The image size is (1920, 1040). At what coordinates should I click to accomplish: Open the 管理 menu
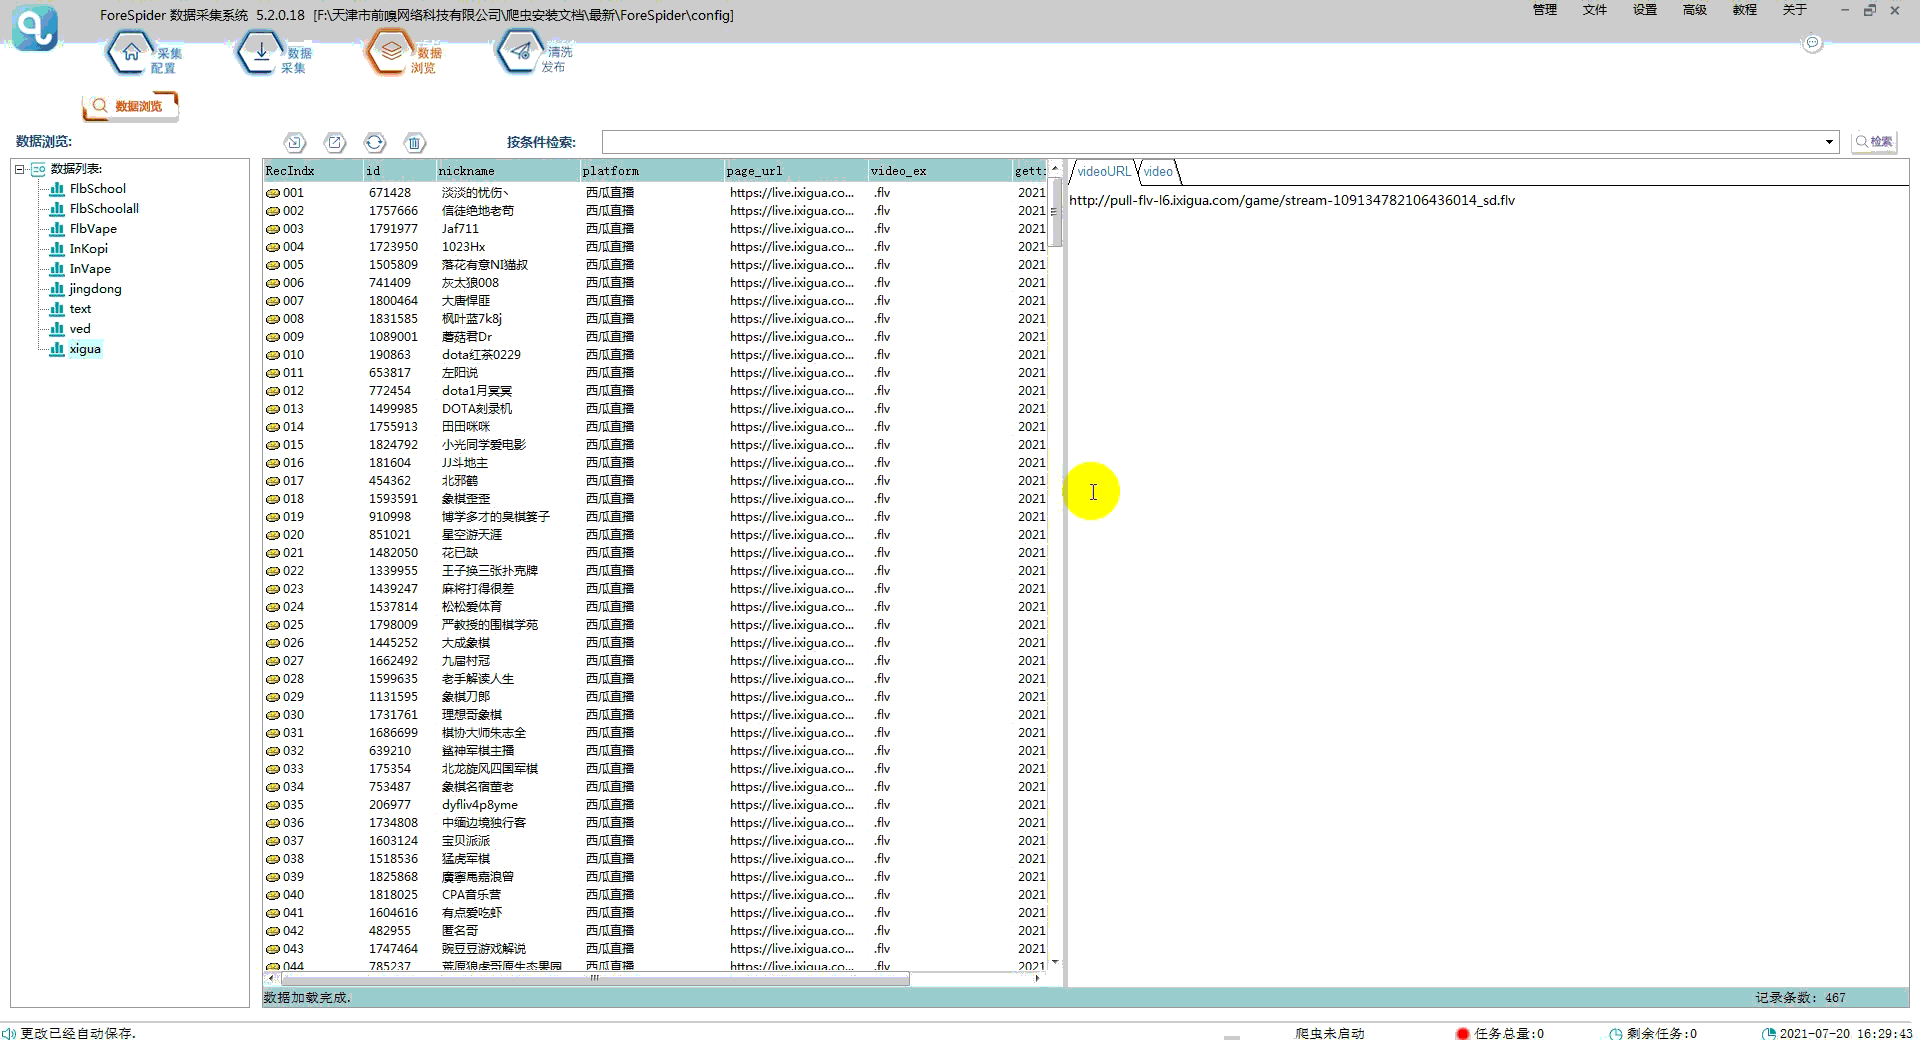click(1545, 10)
